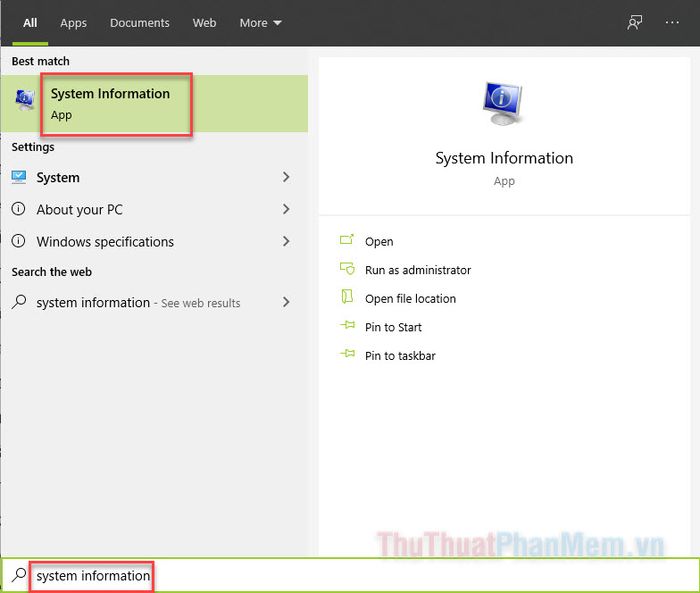This screenshot has width=700, height=593.
Task: Click the System Information app icon in Best match
Action: pyautogui.click(x=25, y=100)
